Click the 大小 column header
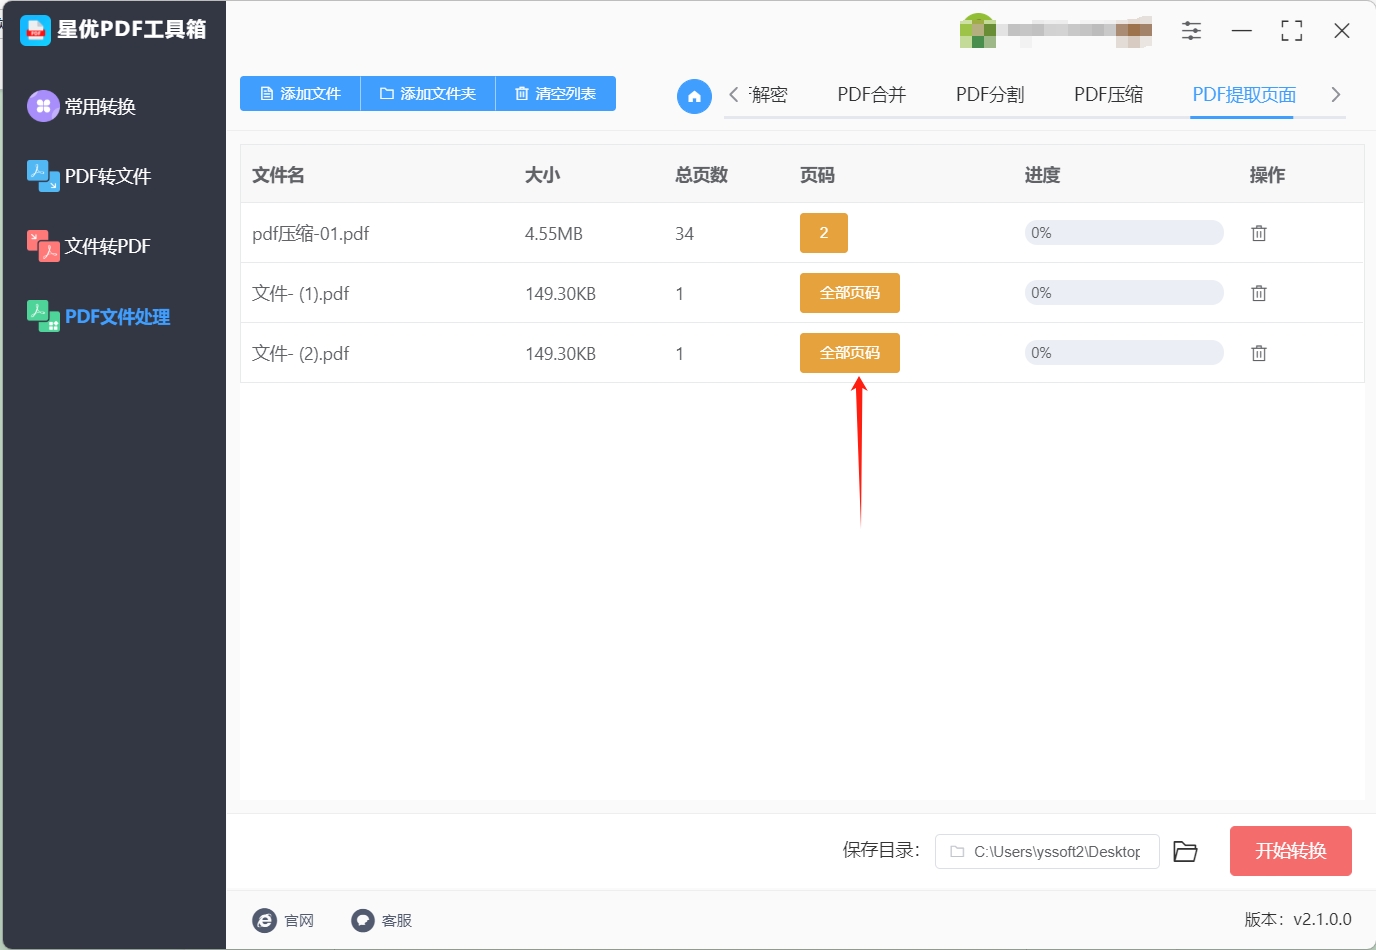Viewport: 1376px width, 950px height. [x=542, y=175]
